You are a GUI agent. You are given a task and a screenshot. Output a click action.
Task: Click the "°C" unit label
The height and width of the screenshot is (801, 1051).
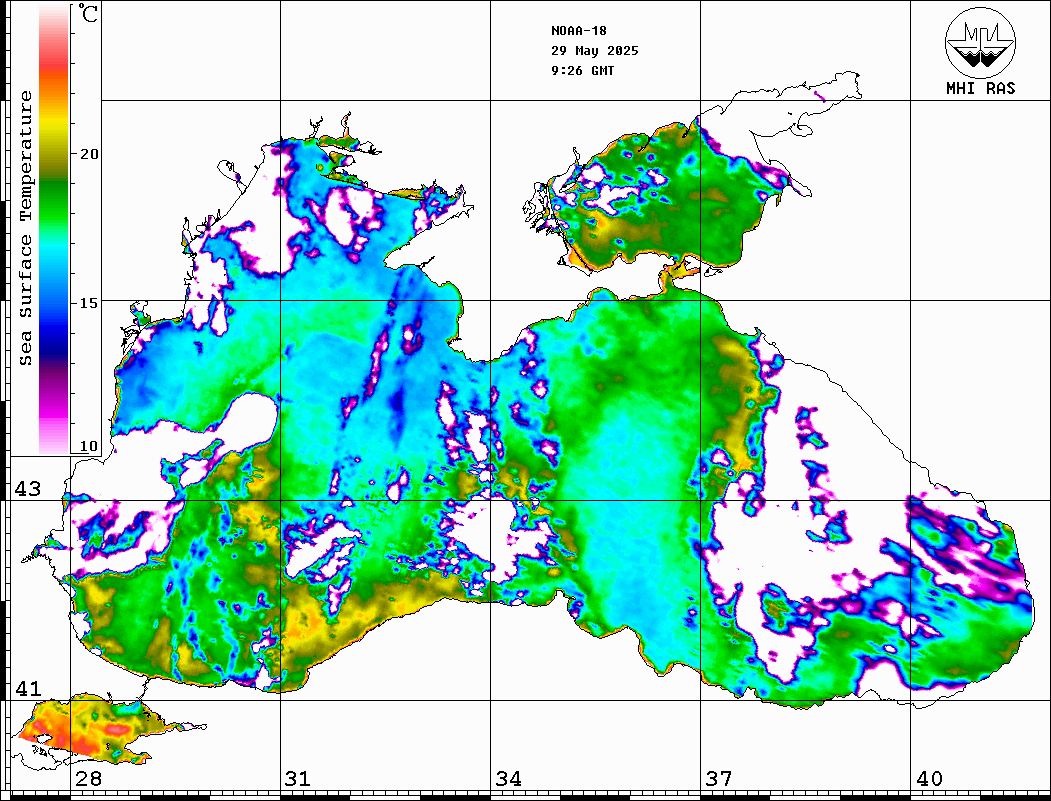pos(88,13)
